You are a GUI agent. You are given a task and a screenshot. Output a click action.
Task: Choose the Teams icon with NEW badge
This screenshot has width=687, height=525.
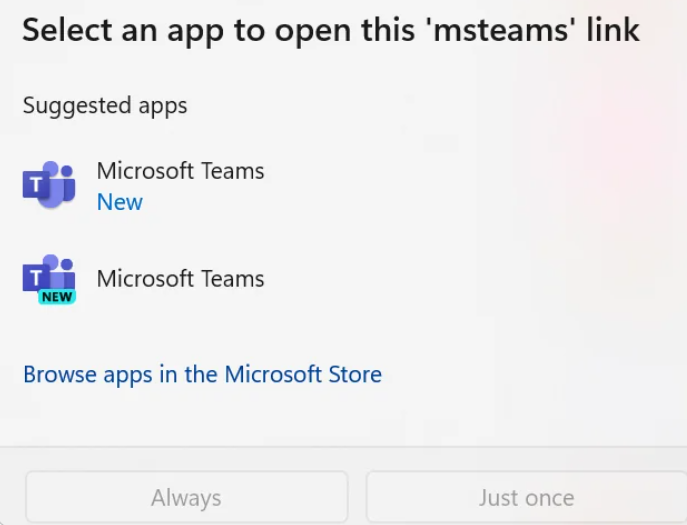49,279
